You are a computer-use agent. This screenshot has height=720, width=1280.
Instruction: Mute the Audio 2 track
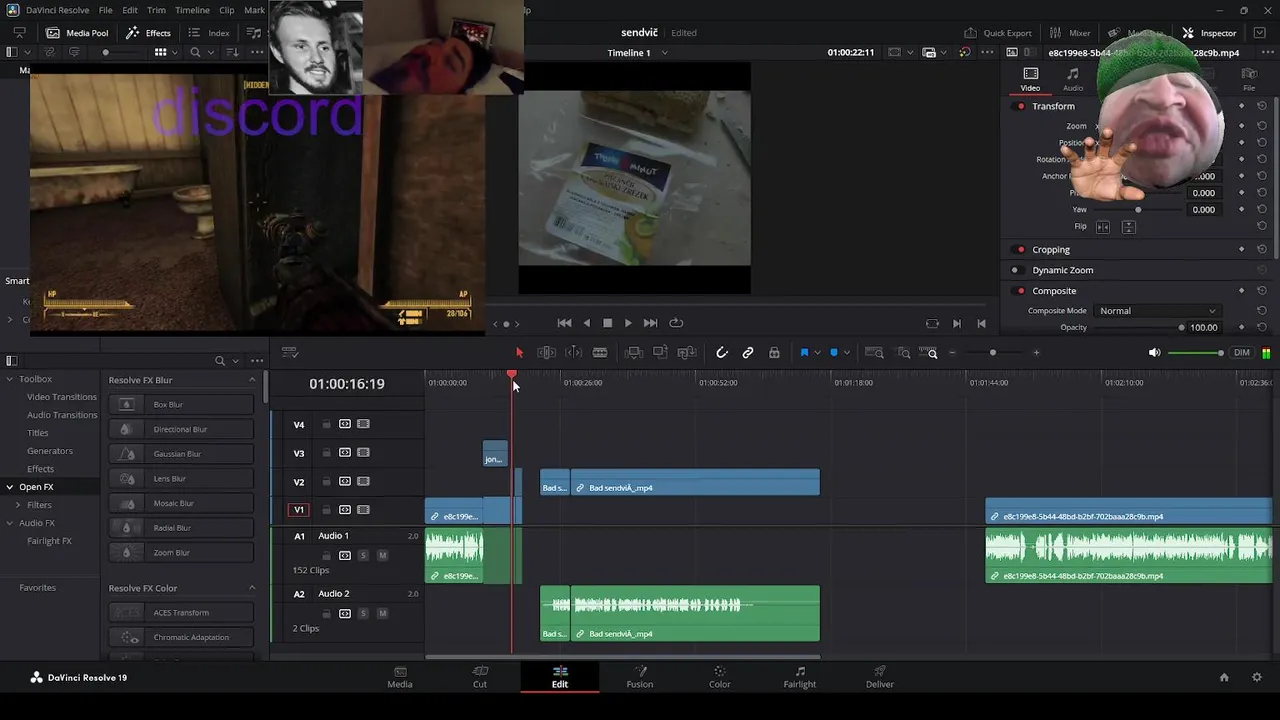[x=382, y=613]
